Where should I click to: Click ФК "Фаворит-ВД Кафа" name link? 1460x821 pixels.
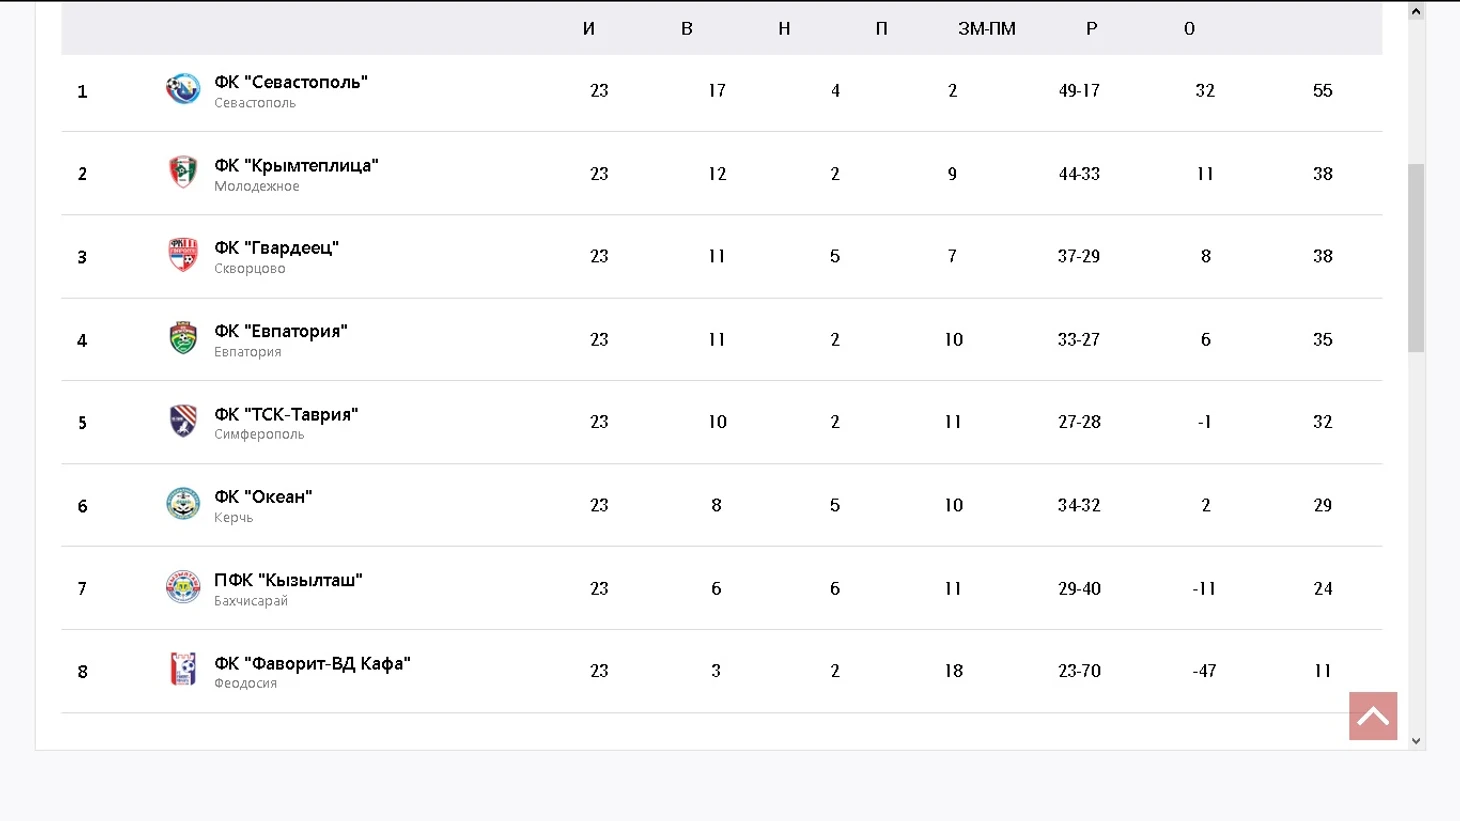point(312,663)
